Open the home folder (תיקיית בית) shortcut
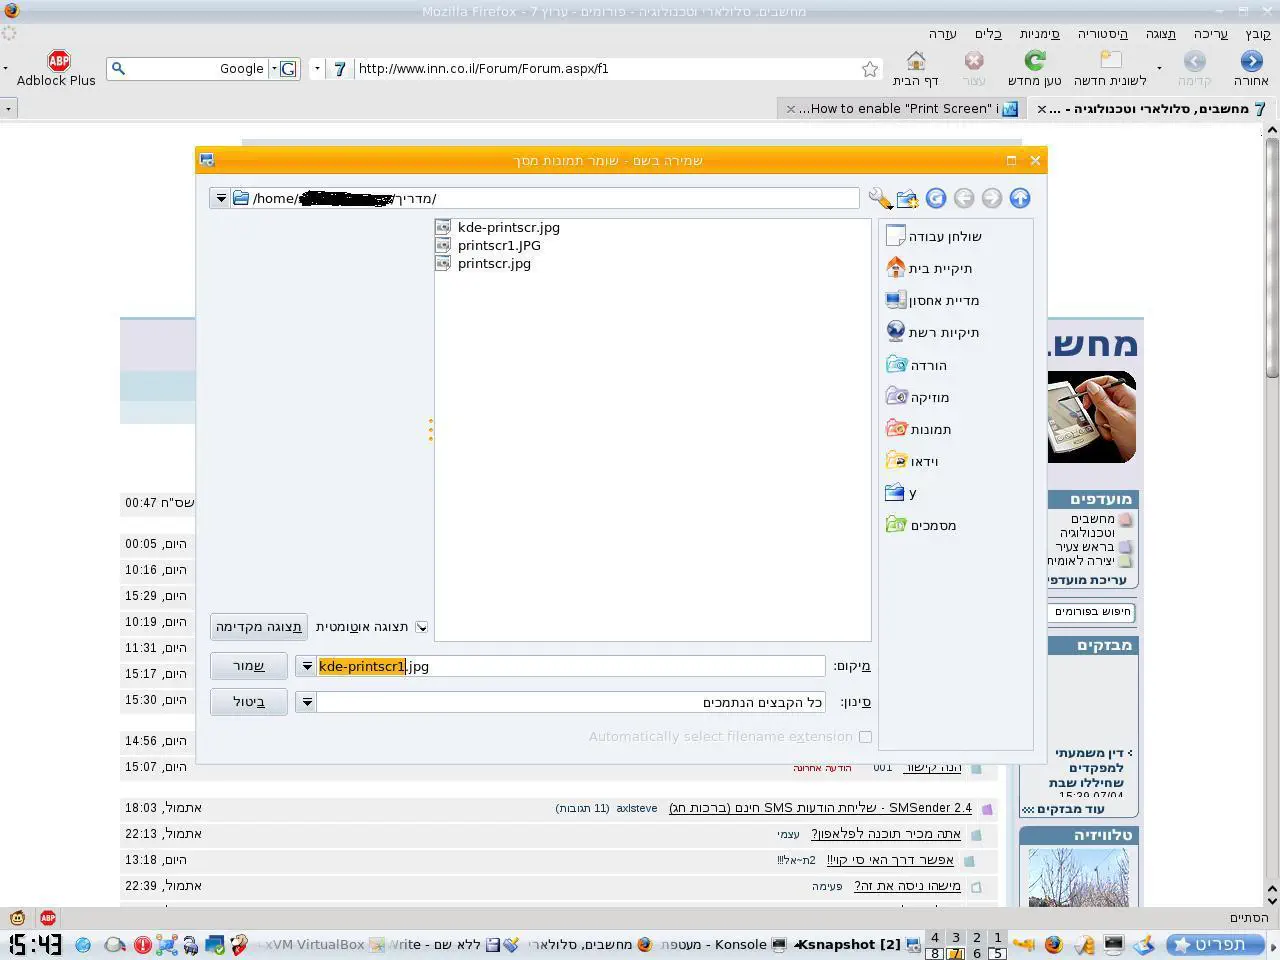The width and height of the screenshot is (1280, 960). point(929,268)
